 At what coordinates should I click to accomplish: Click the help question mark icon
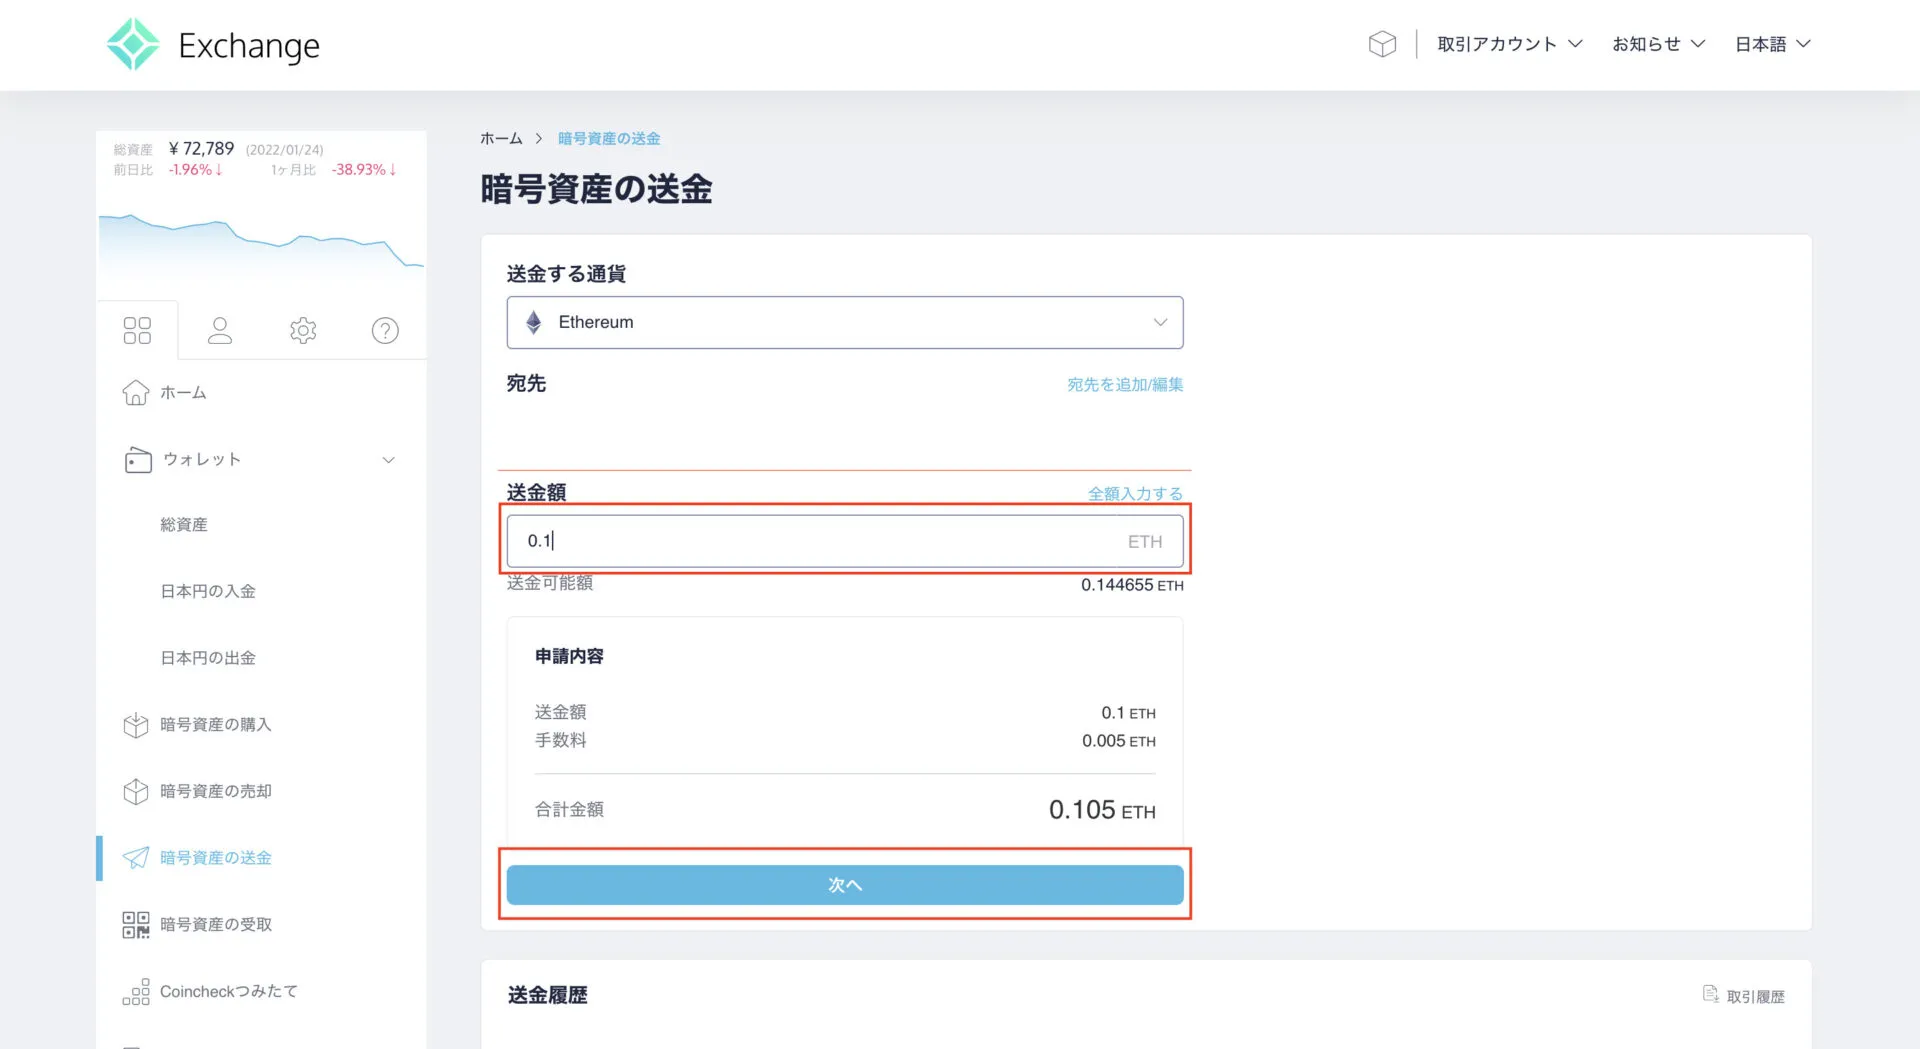coord(385,330)
